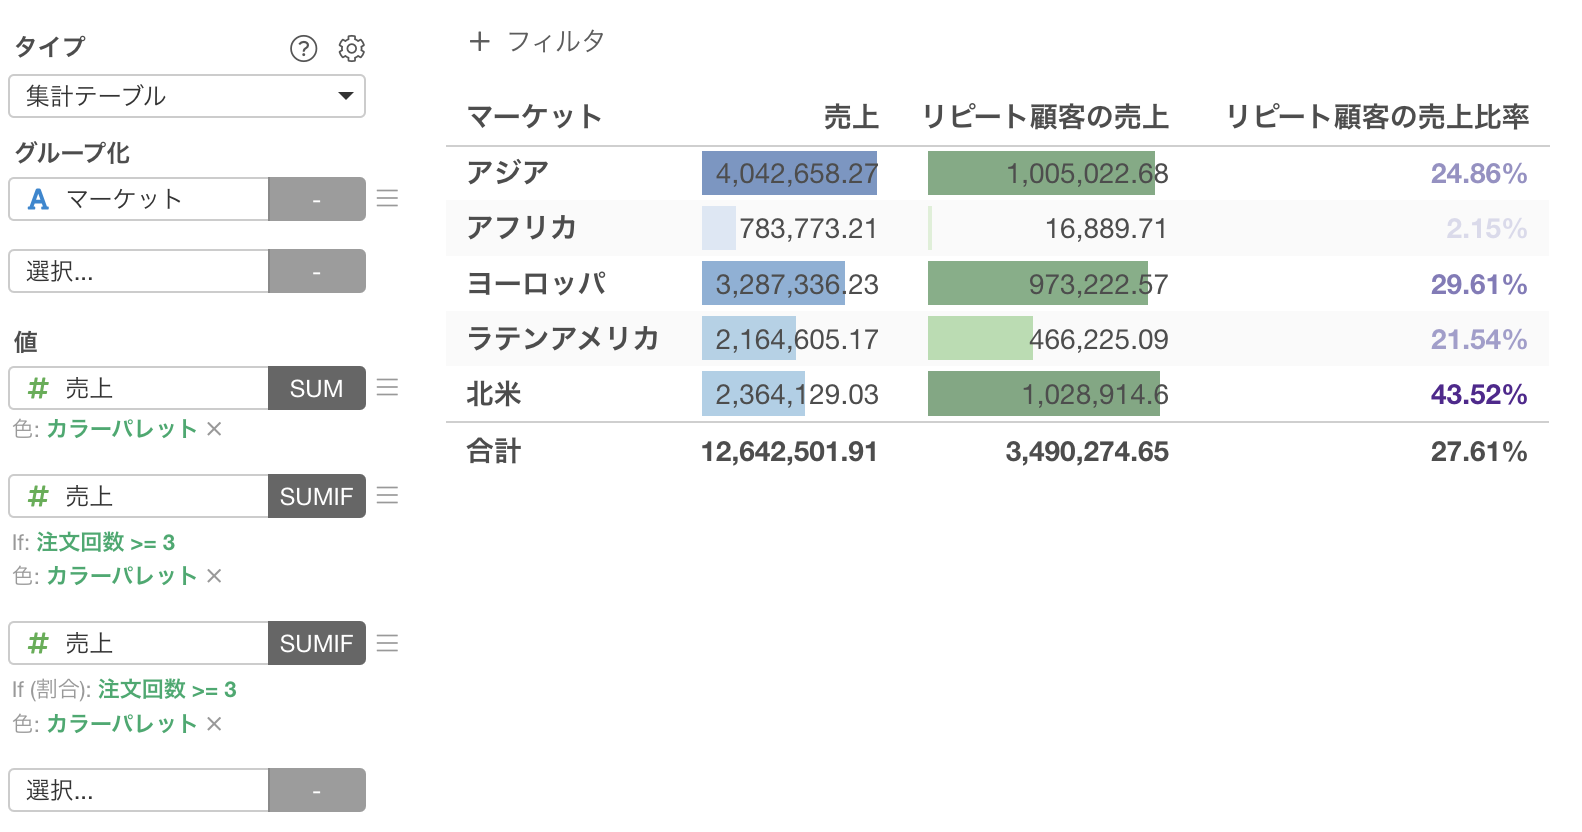Click drag handle beside first SUMIF value
Screen dimensions: 1582x832
(x=388, y=495)
